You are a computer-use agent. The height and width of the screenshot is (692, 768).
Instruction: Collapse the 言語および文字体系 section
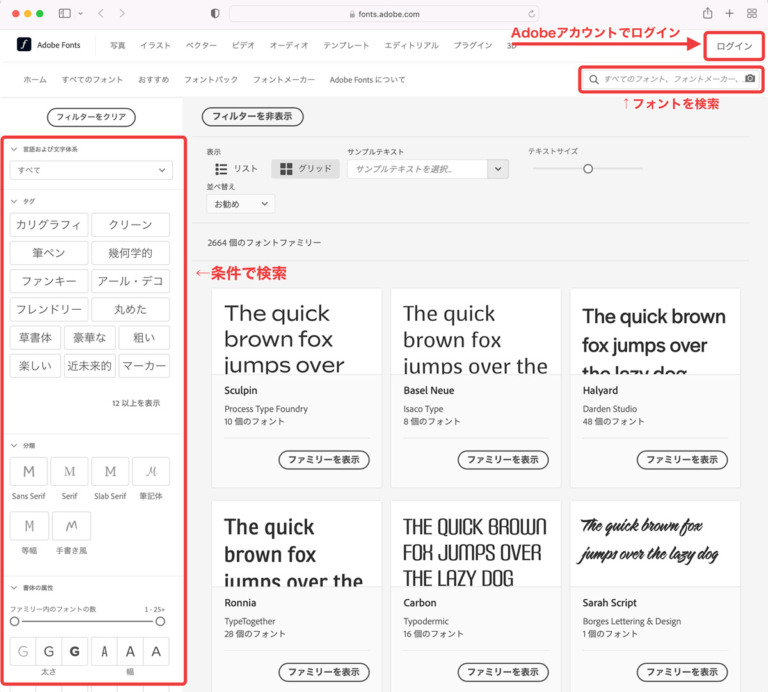(x=14, y=149)
